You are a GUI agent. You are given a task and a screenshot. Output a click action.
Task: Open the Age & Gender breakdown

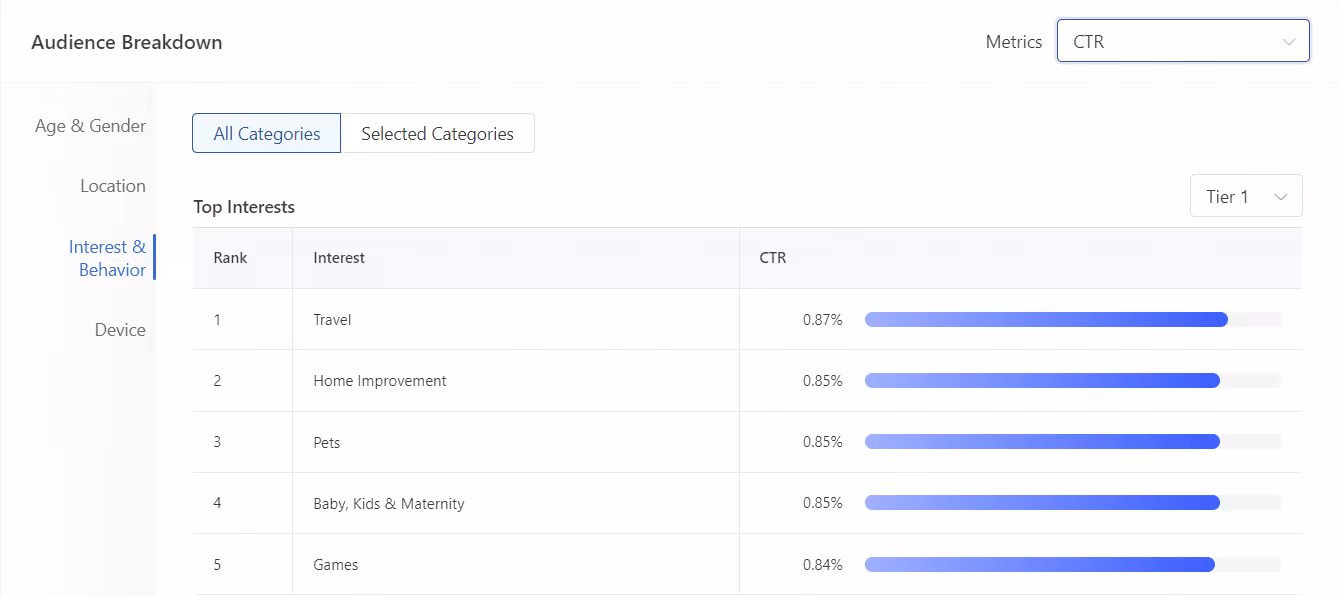[x=90, y=125]
